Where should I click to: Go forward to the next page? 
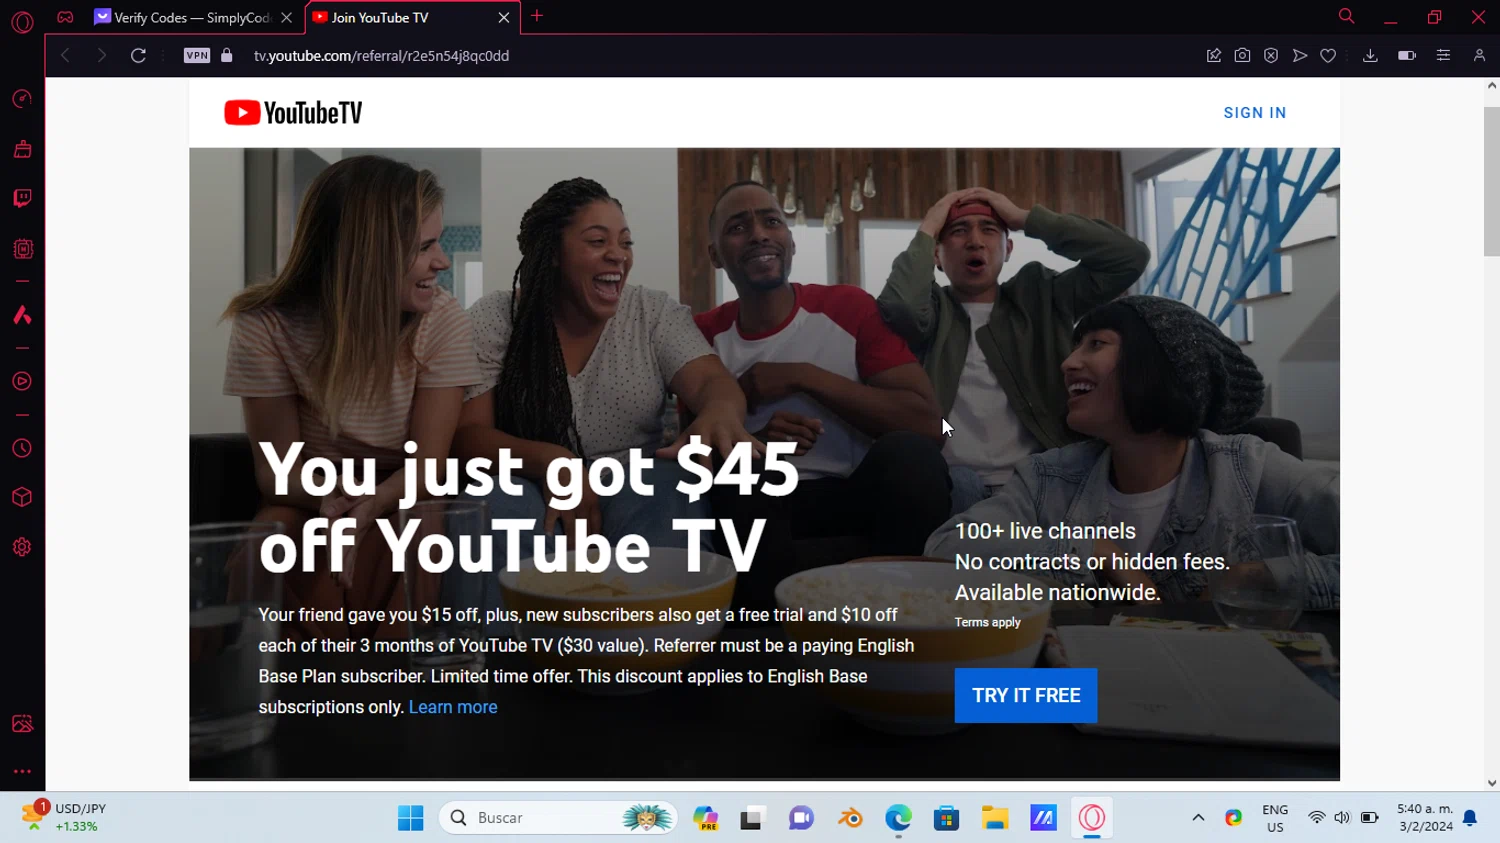click(x=101, y=56)
